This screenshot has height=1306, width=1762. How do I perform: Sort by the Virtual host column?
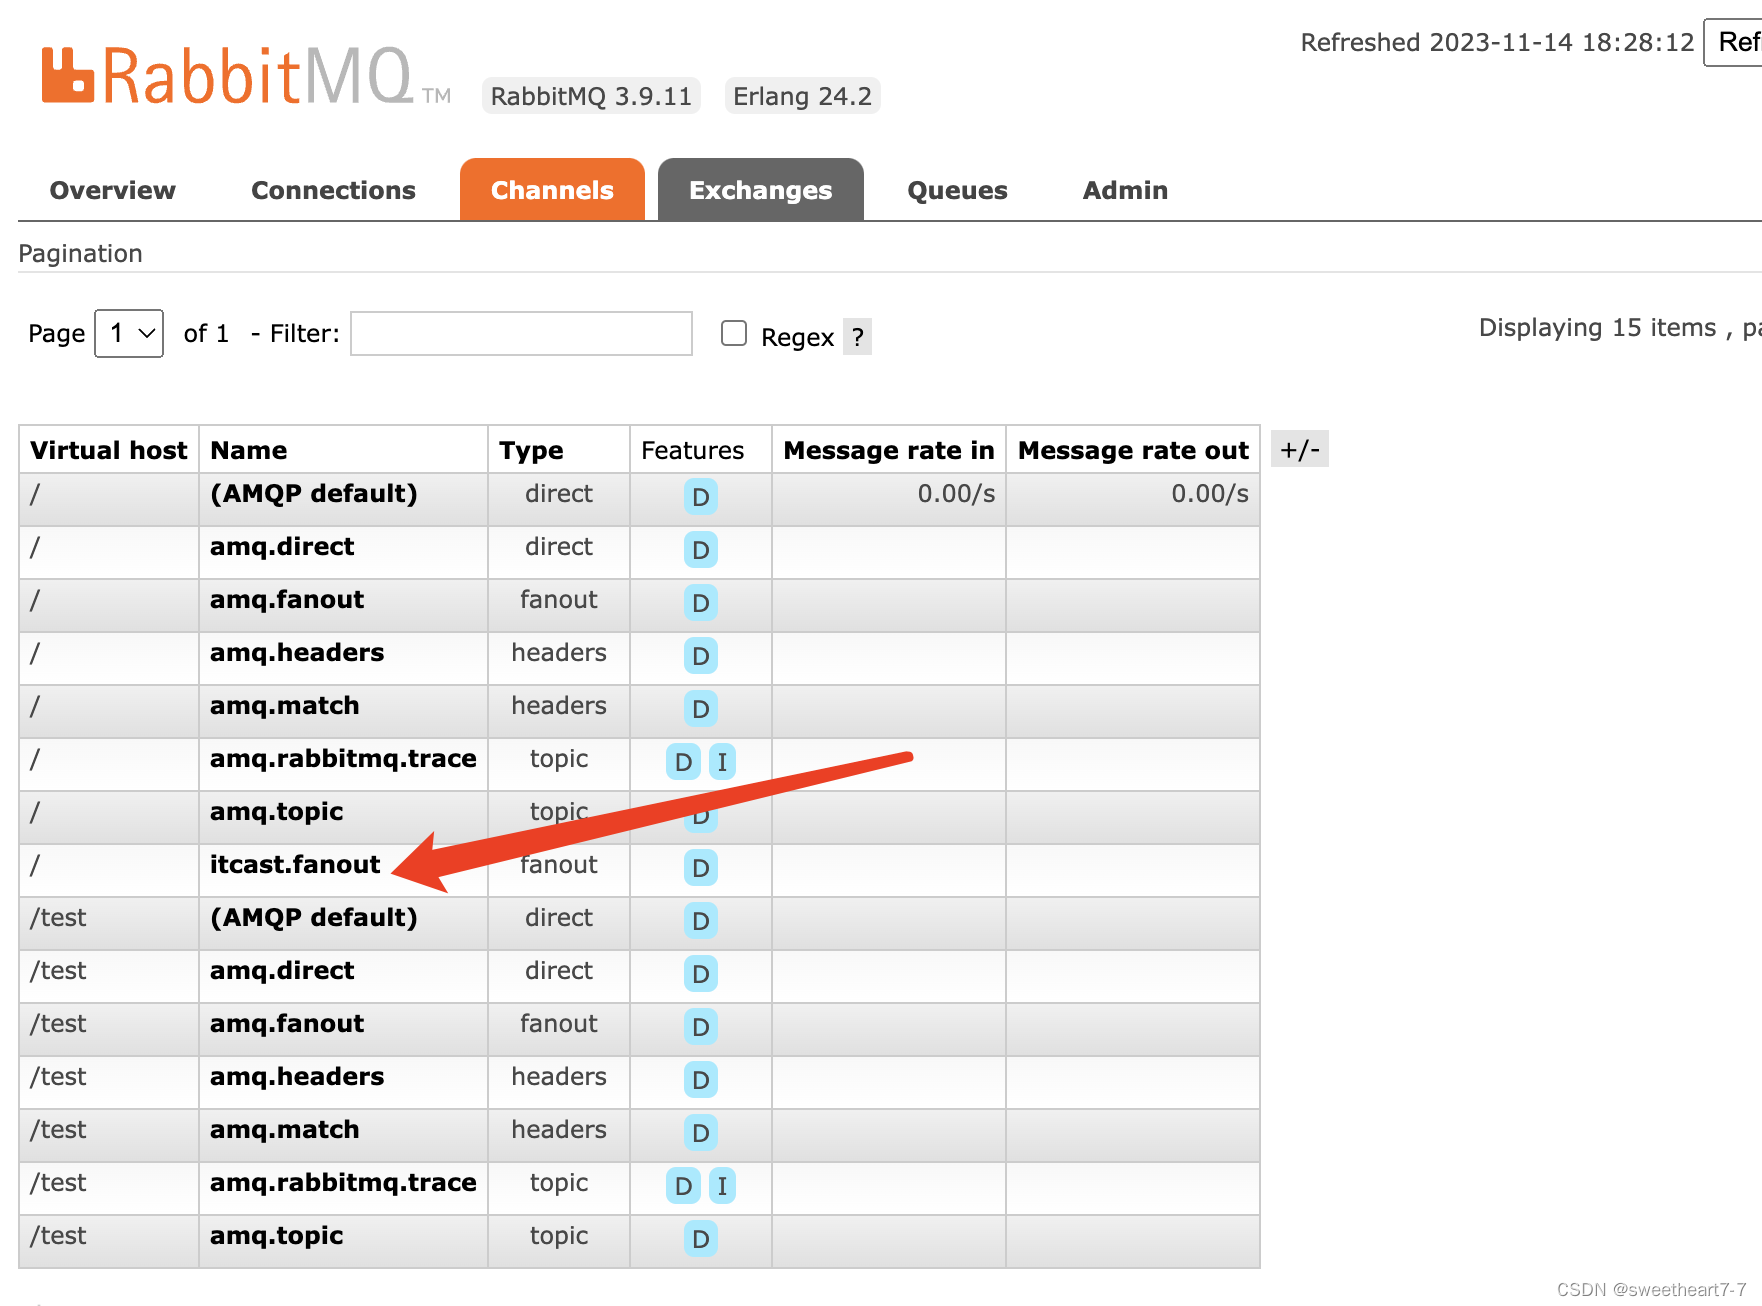109,451
